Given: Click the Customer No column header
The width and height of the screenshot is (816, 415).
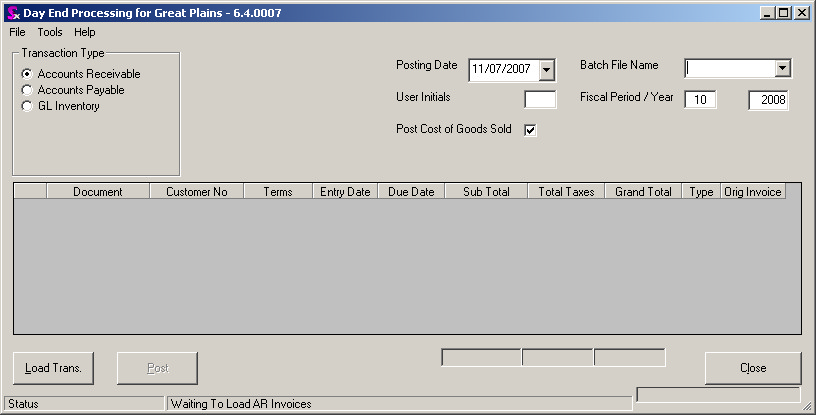Looking at the screenshot, I should pyautogui.click(x=196, y=191).
